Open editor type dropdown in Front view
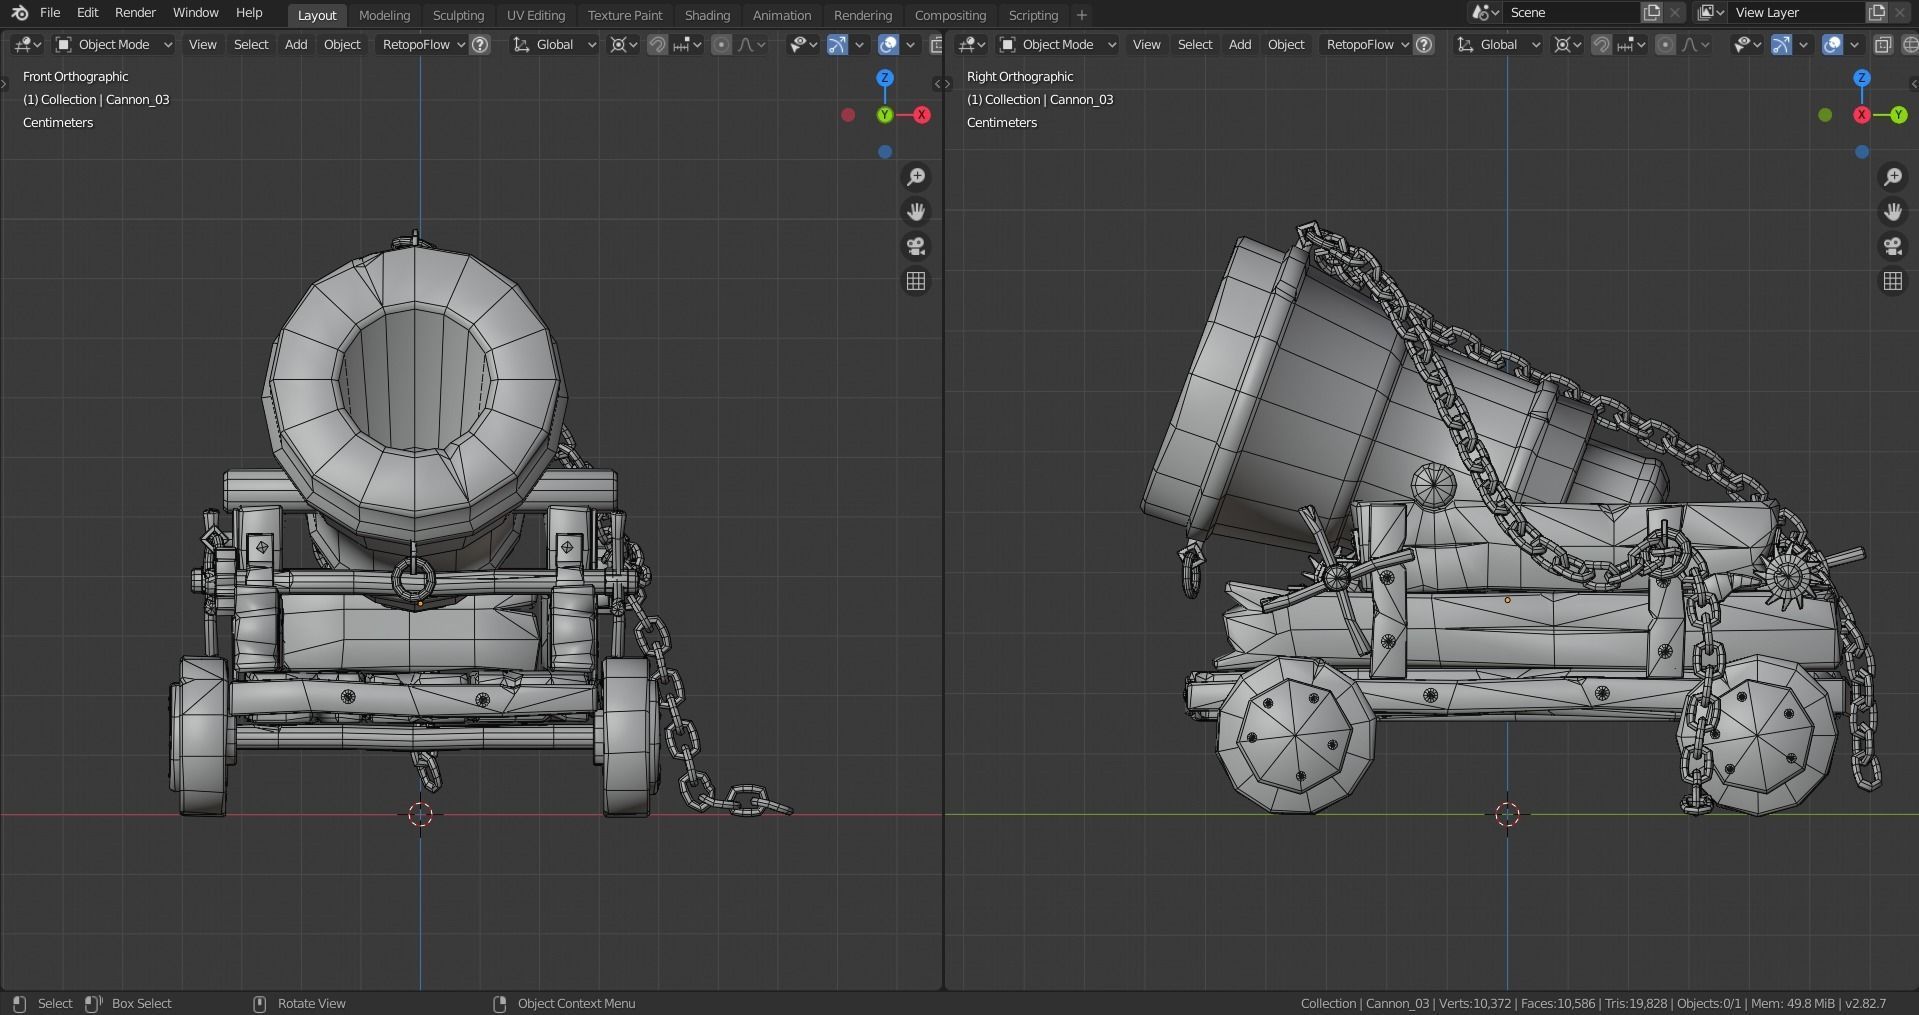Image resolution: width=1919 pixels, height=1015 pixels. pyautogui.click(x=27, y=44)
